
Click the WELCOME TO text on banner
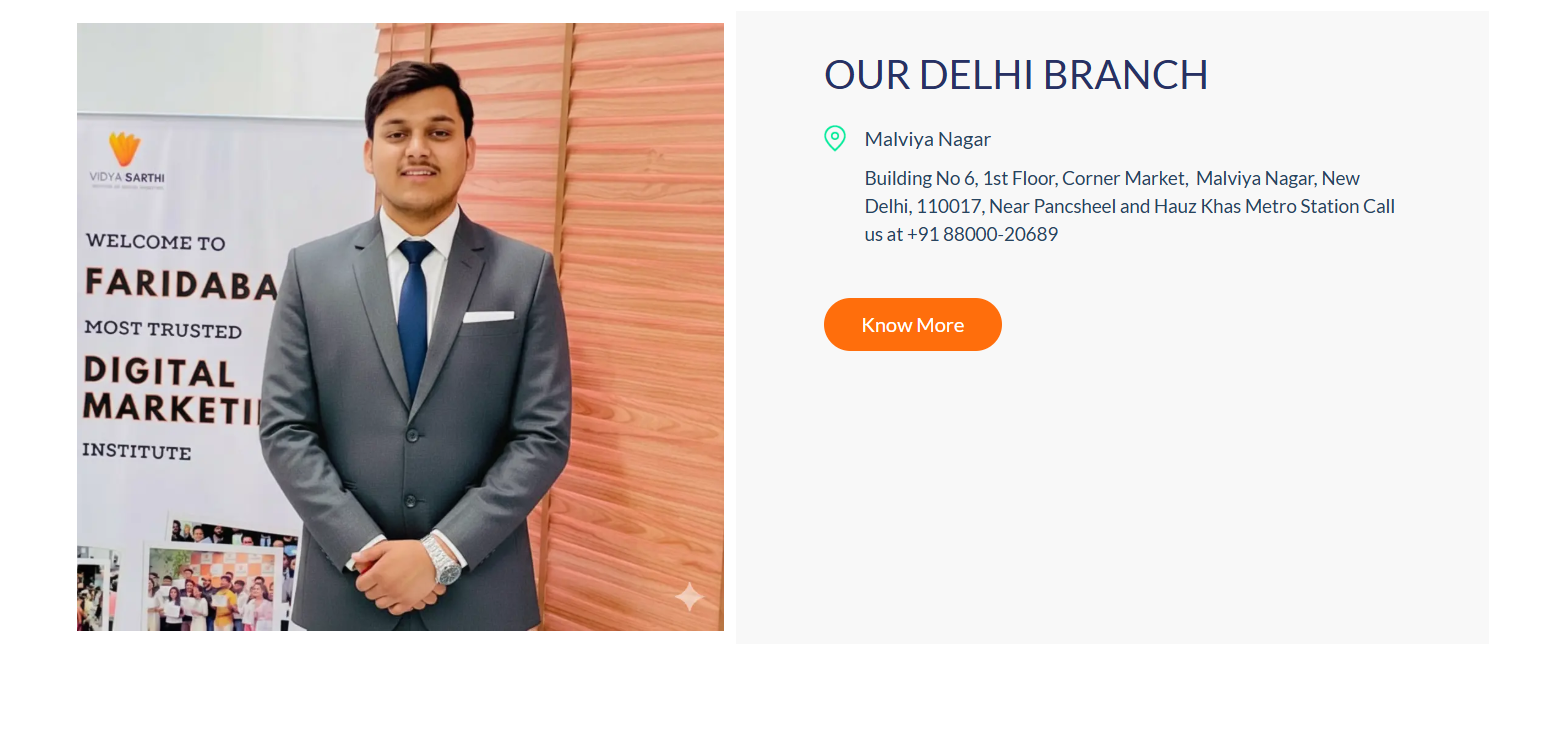(x=155, y=242)
